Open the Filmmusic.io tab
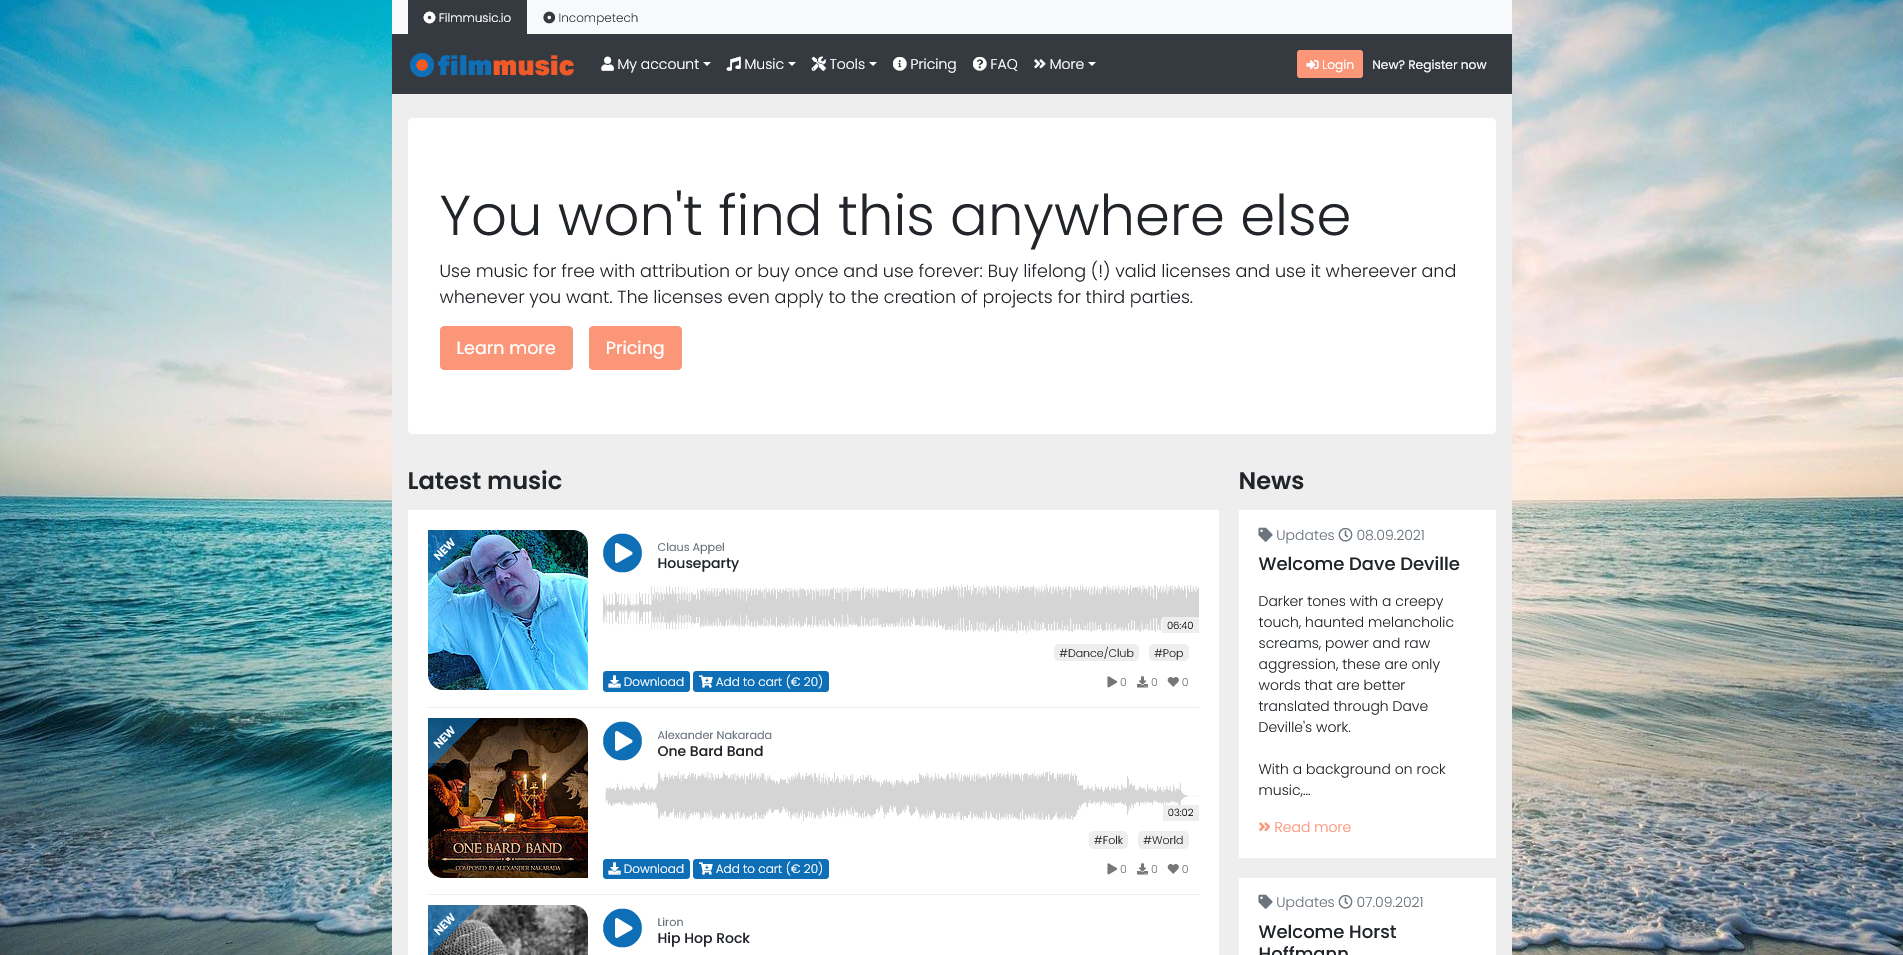 (467, 17)
